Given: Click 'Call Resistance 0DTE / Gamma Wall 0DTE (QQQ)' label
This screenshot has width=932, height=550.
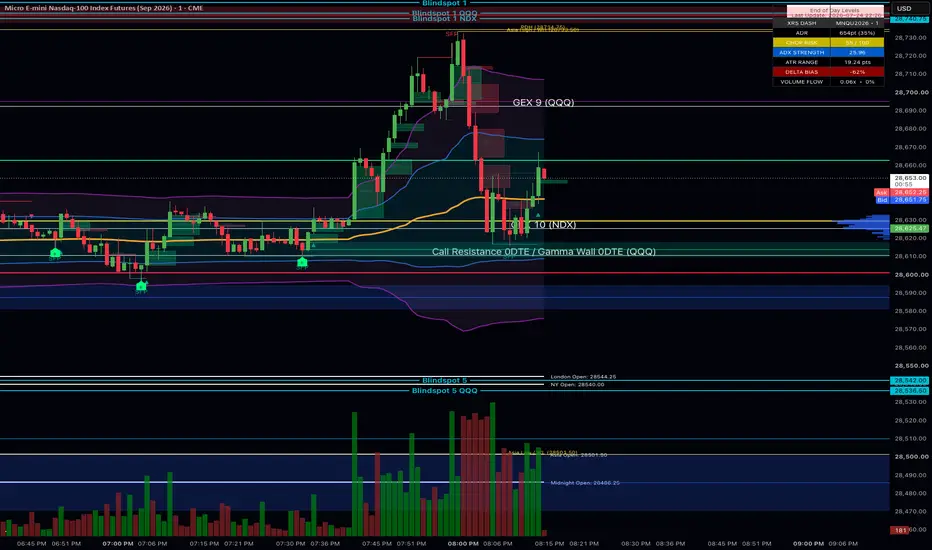Looking at the screenshot, I should pos(543,252).
